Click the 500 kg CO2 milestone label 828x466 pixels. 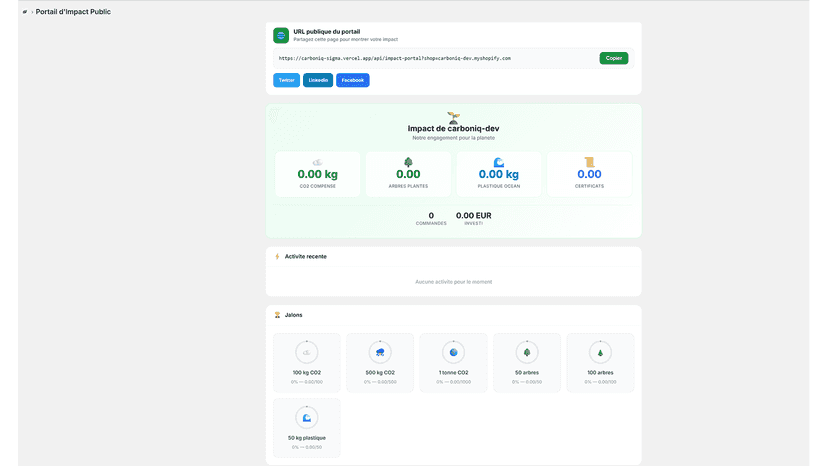[x=380, y=372]
